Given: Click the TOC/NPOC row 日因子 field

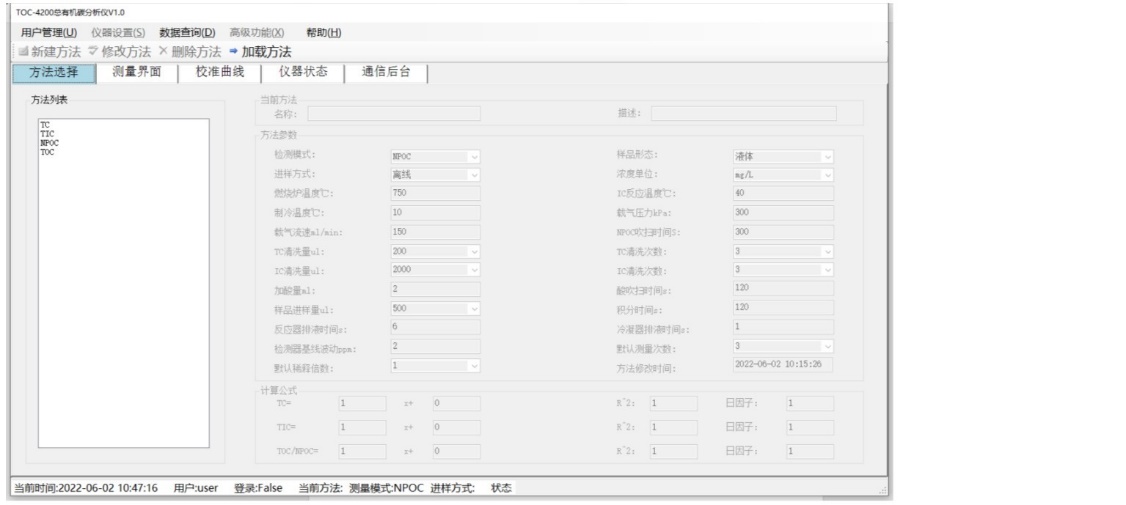Looking at the screenshot, I should tap(810, 452).
